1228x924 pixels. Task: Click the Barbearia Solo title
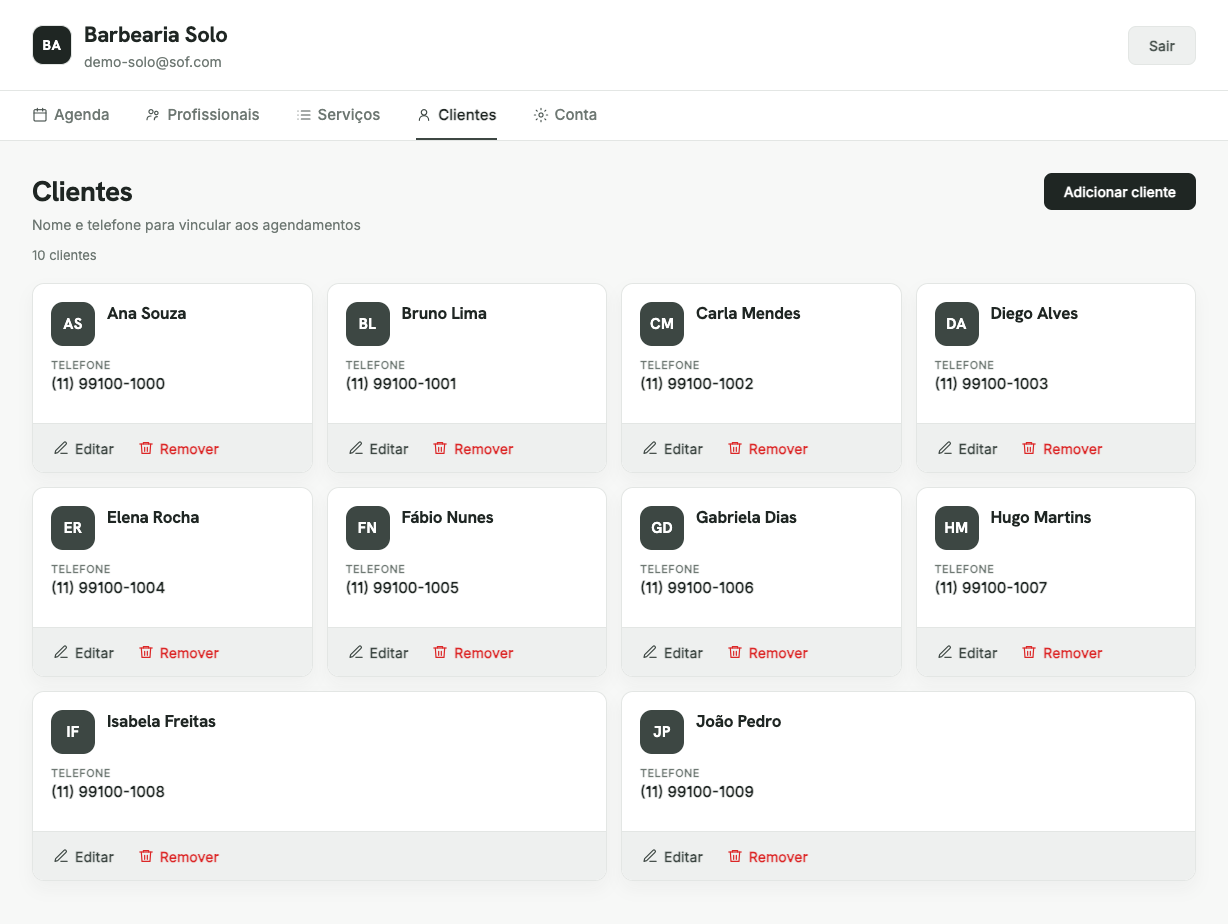tap(156, 35)
